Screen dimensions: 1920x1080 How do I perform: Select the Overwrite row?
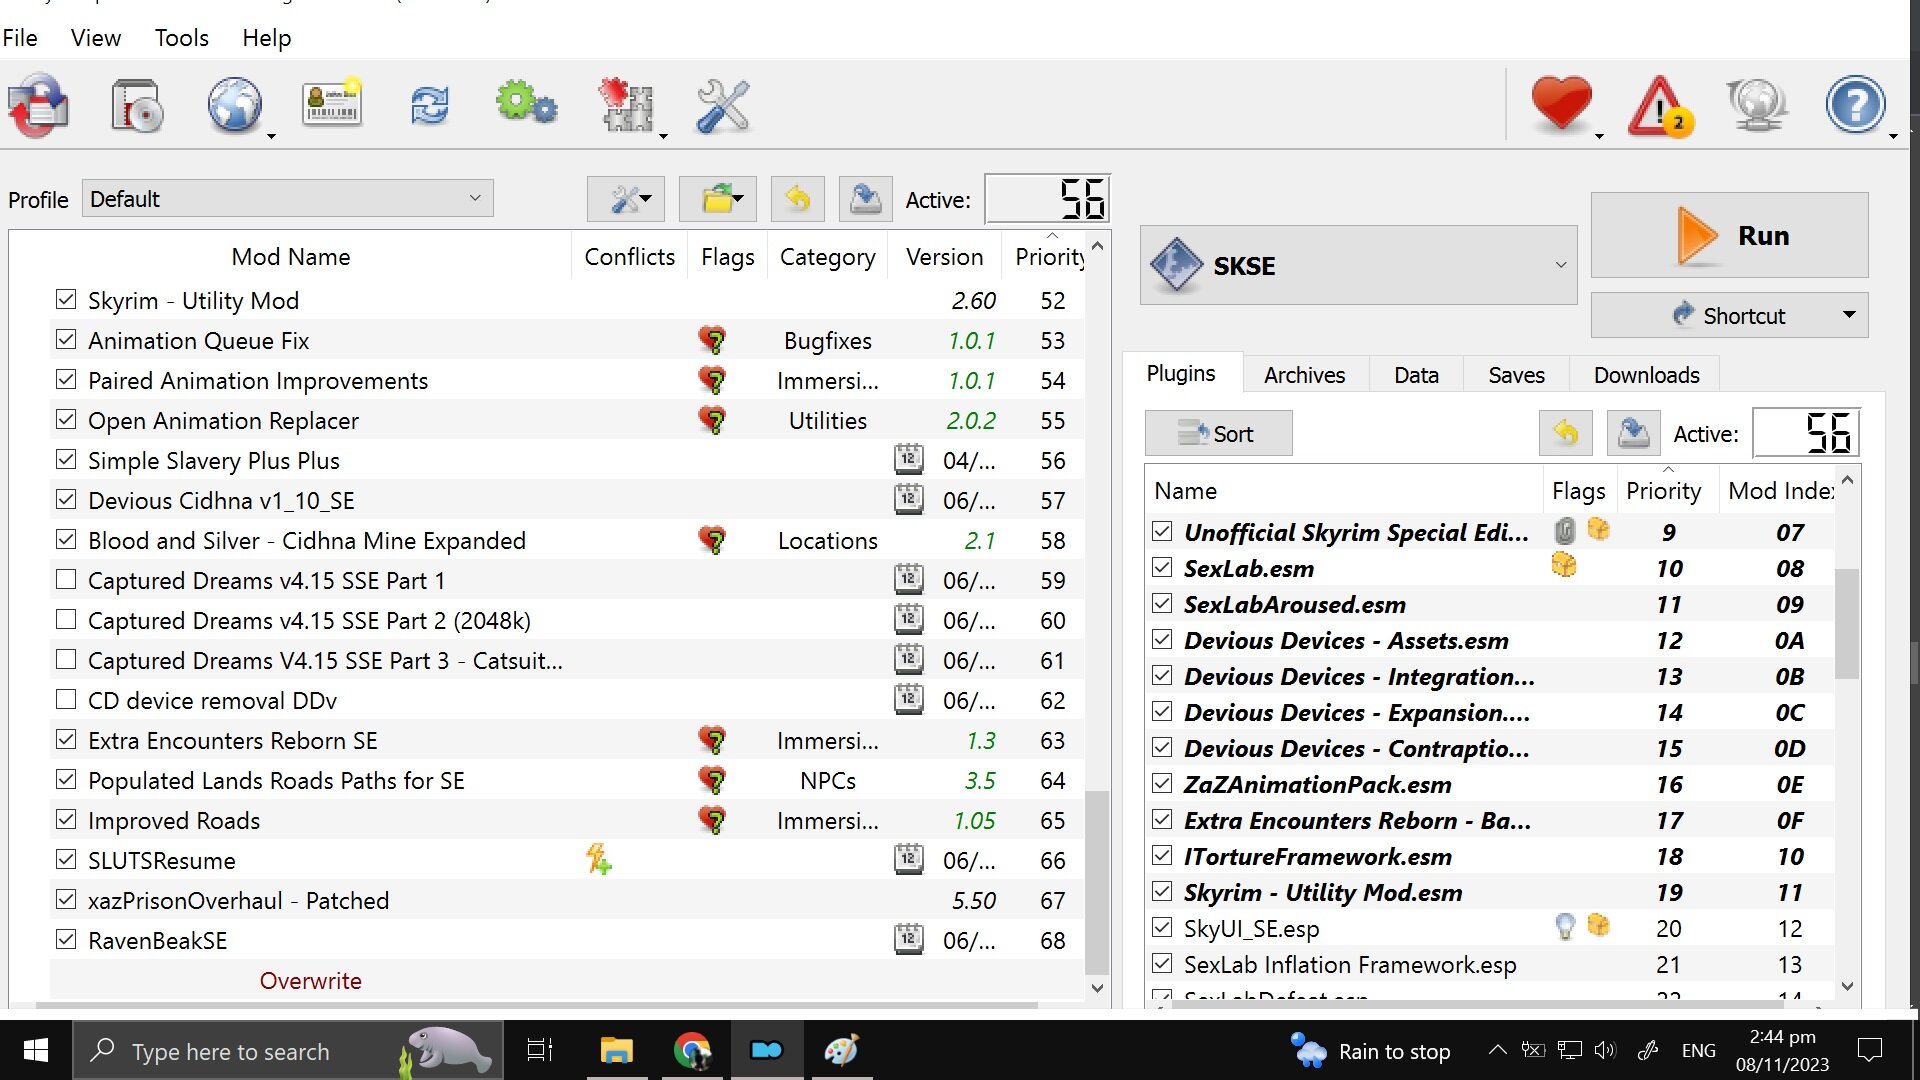pos(567,981)
